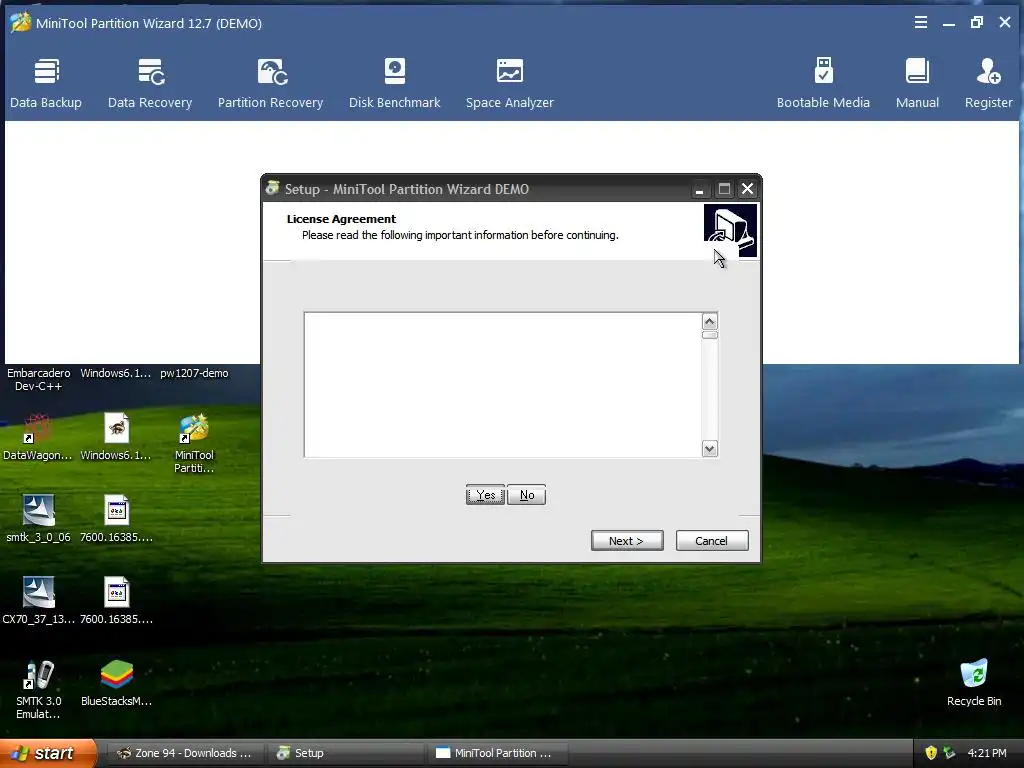Switch to MiniTool Partition taskbar item
The width and height of the screenshot is (1024, 768).
pyautogui.click(x=498, y=753)
